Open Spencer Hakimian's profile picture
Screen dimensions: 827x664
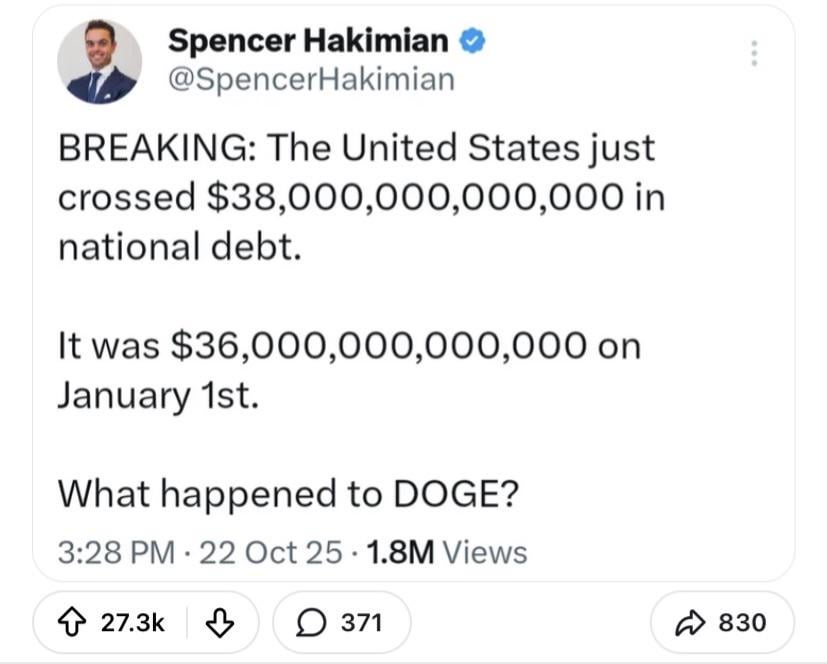coord(100,61)
